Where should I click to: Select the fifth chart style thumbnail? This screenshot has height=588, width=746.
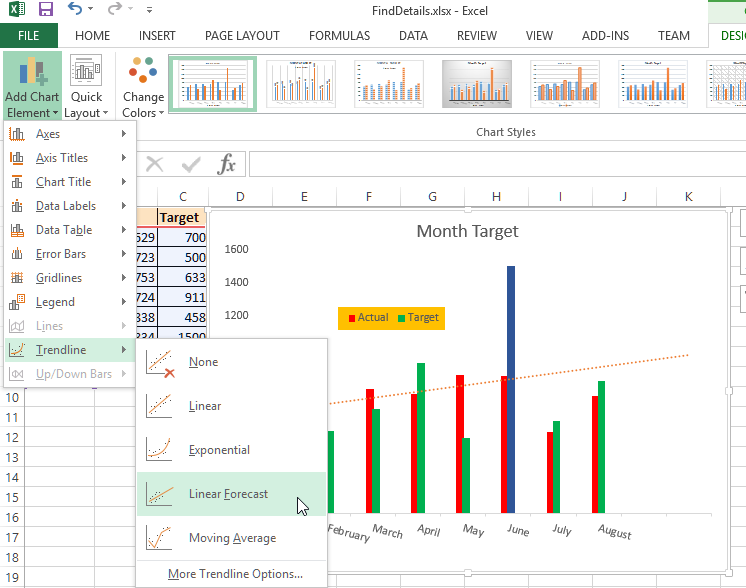click(x=565, y=84)
